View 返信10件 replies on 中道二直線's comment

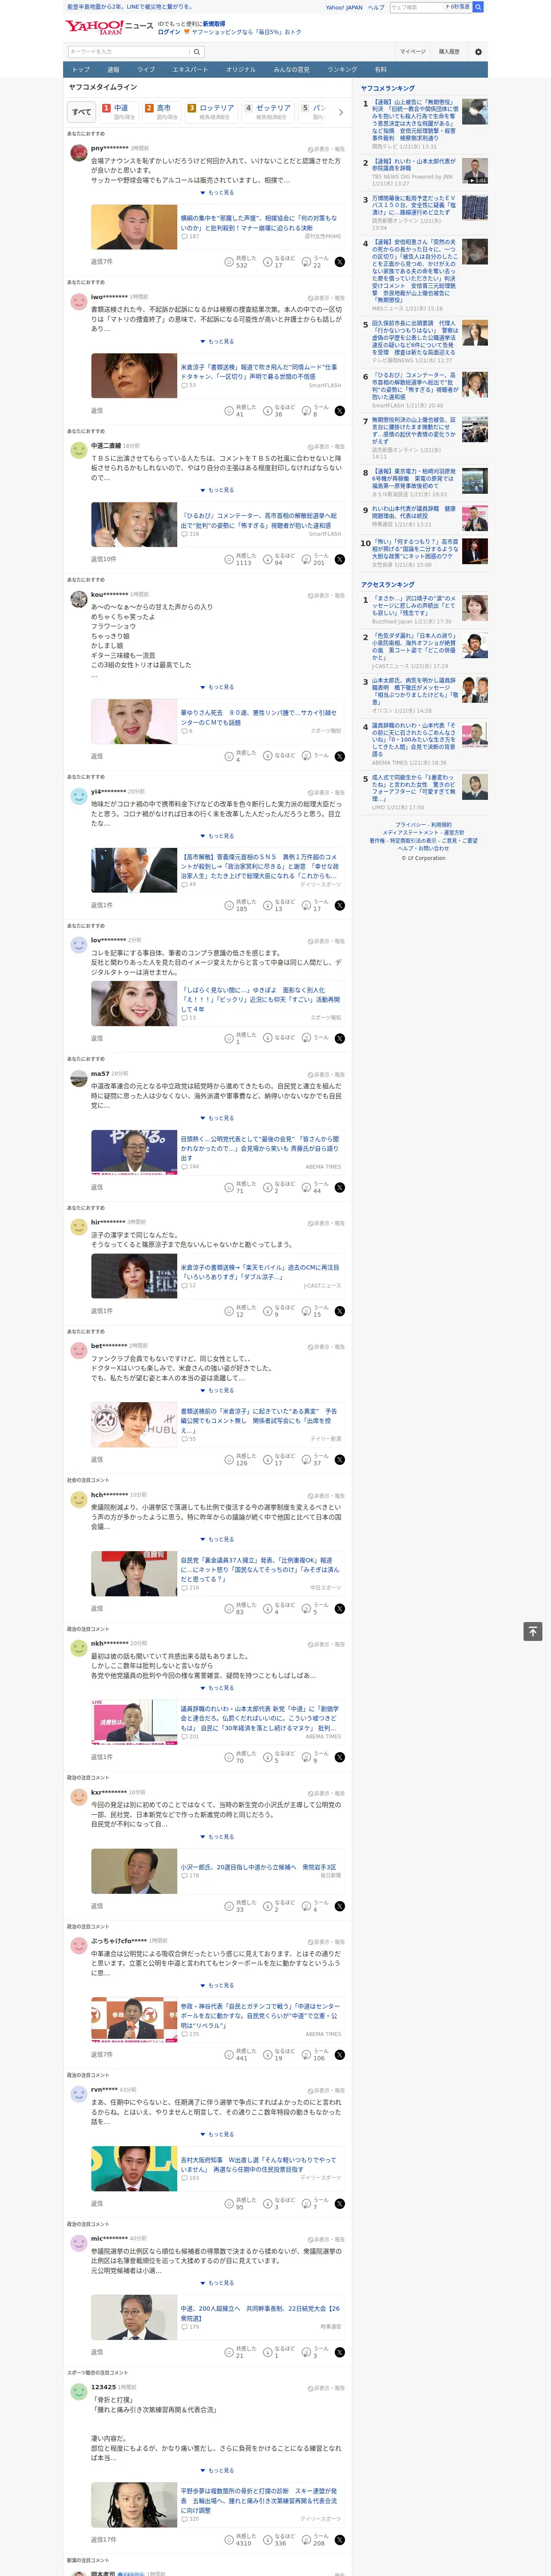(104, 560)
